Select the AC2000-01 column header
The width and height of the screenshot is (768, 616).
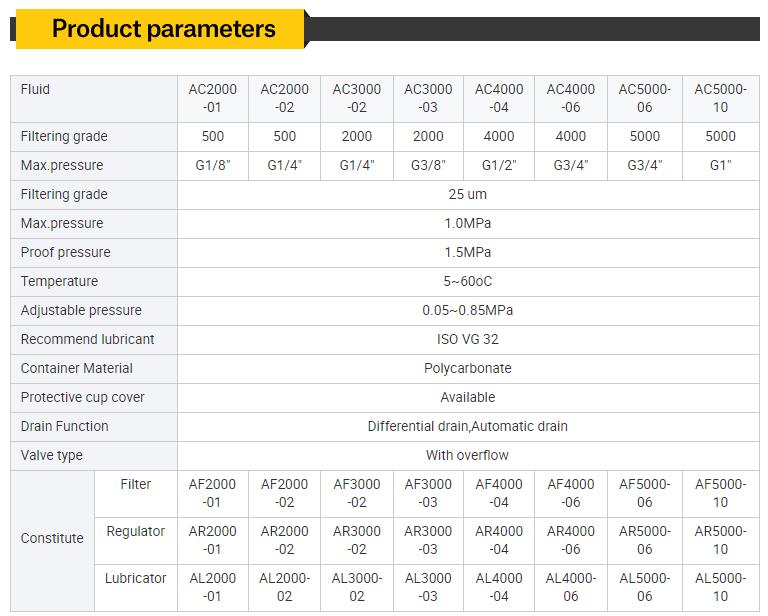(213, 98)
